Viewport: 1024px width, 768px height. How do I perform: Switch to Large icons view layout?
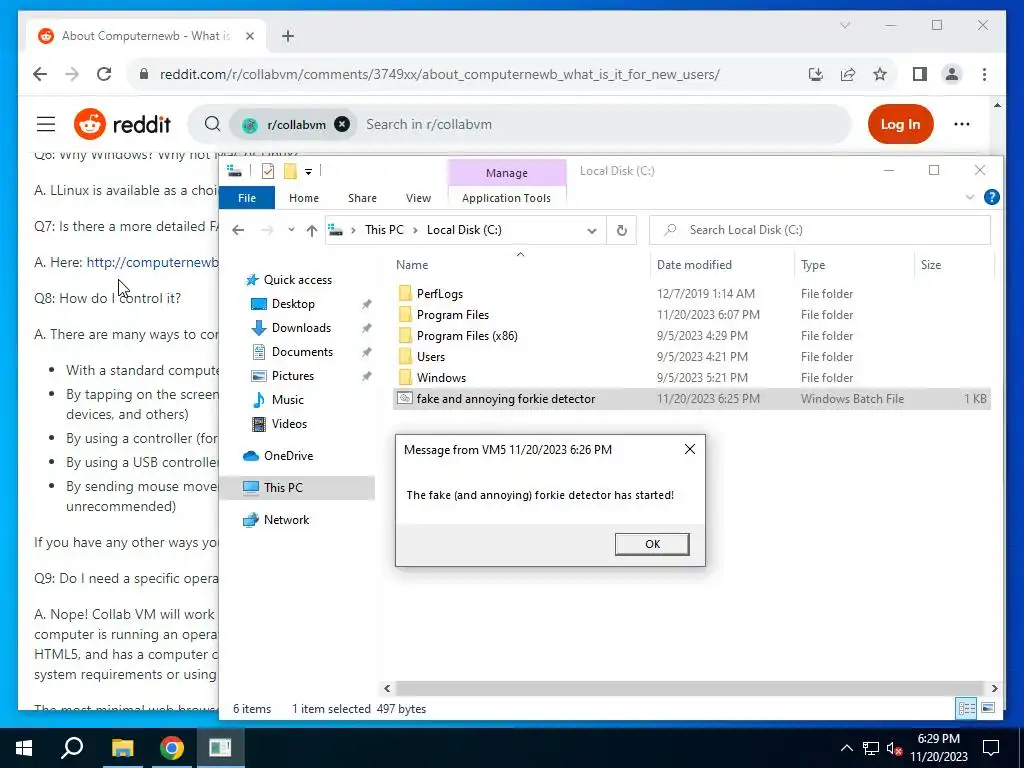tap(987, 708)
